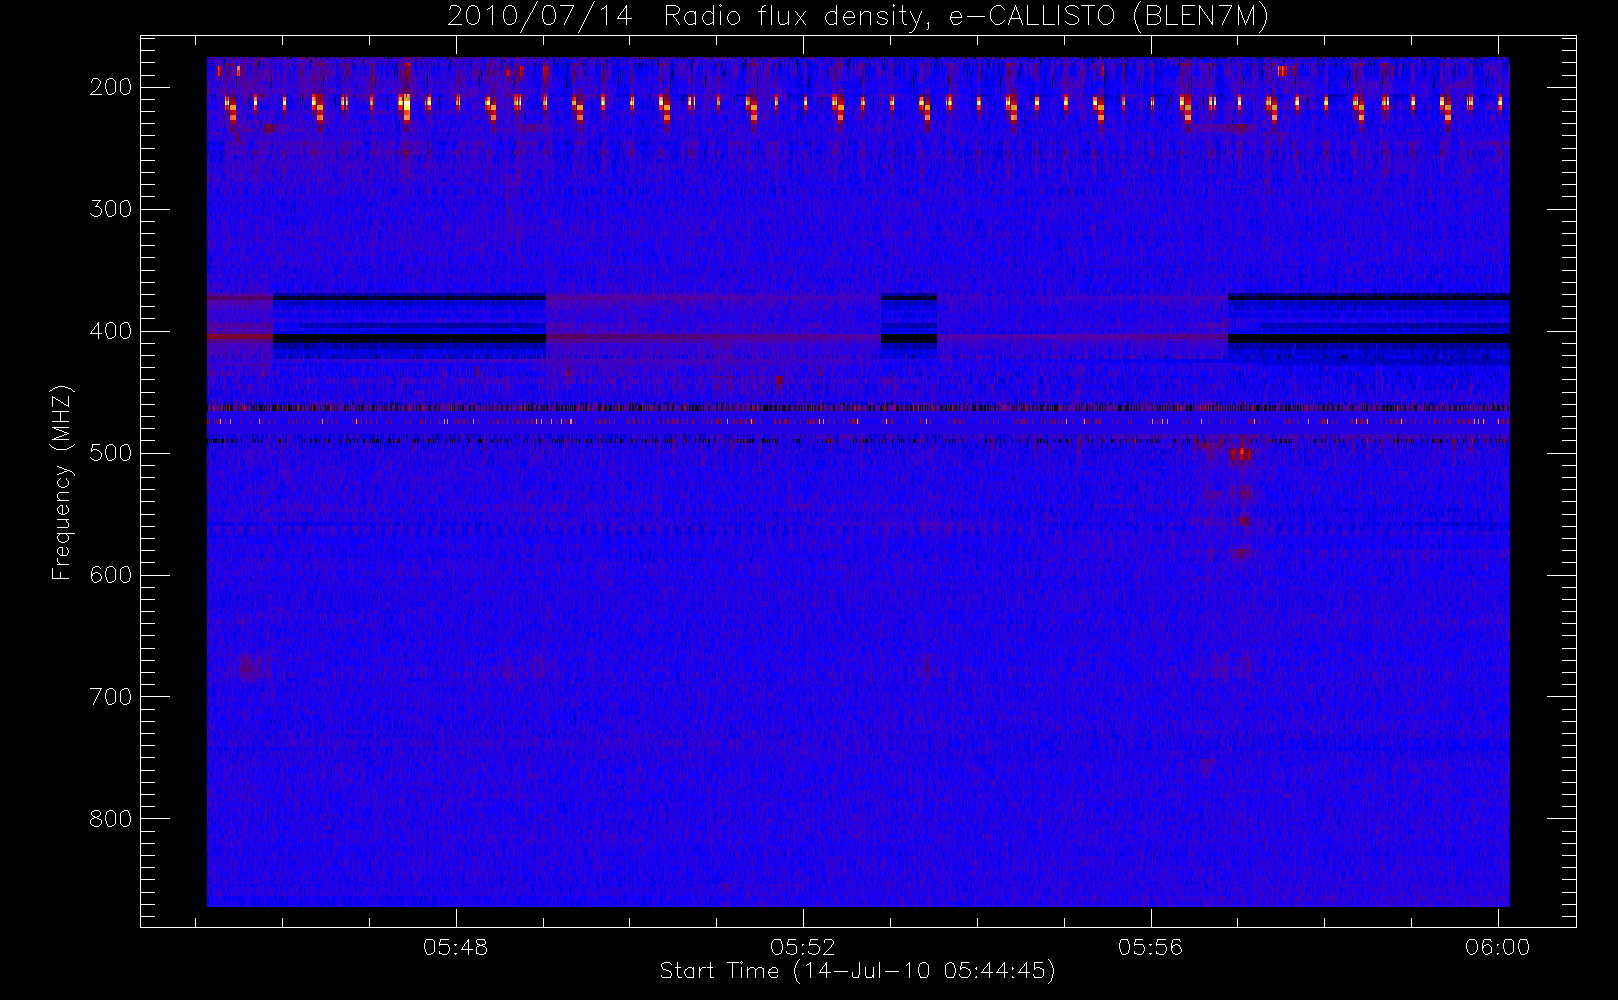Click the 500 frequency tick label
Image resolution: width=1618 pixels, height=1000 pixels.
pyautogui.click(x=111, y=453)
